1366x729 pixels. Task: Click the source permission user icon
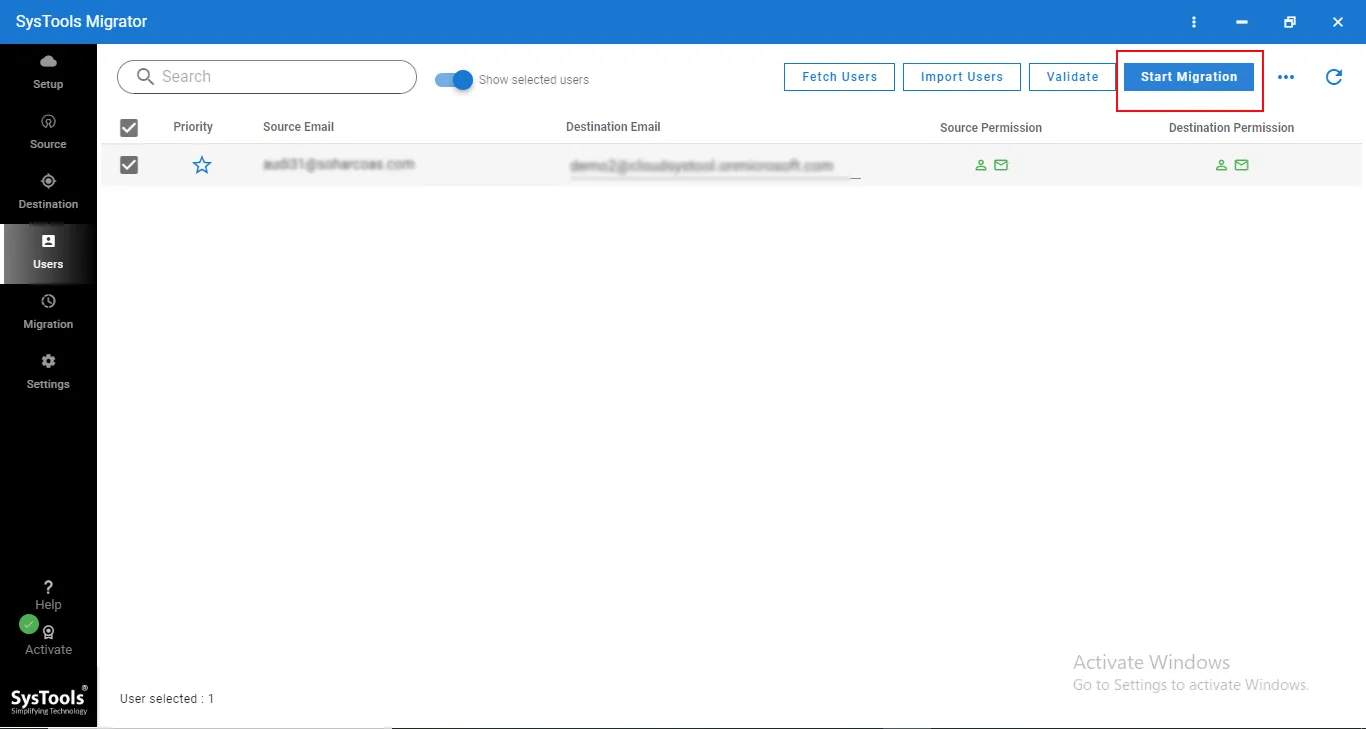981,165
